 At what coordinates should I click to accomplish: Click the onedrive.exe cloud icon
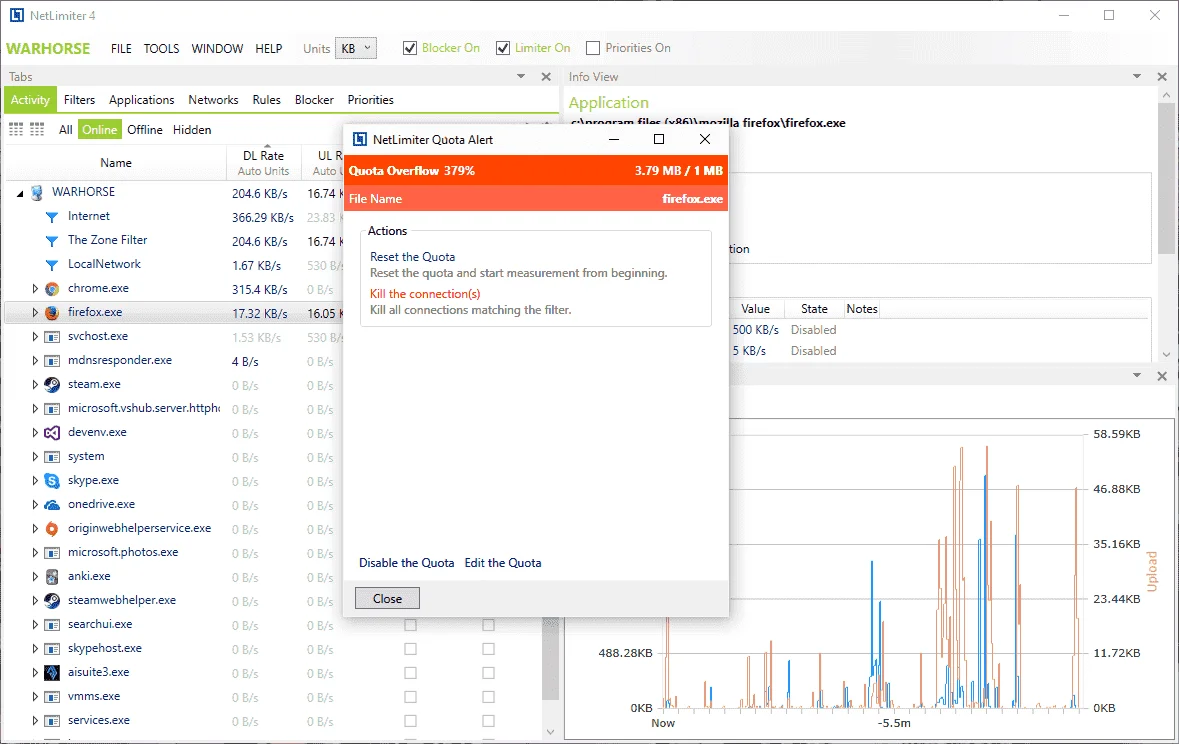(x=52, y=505)
